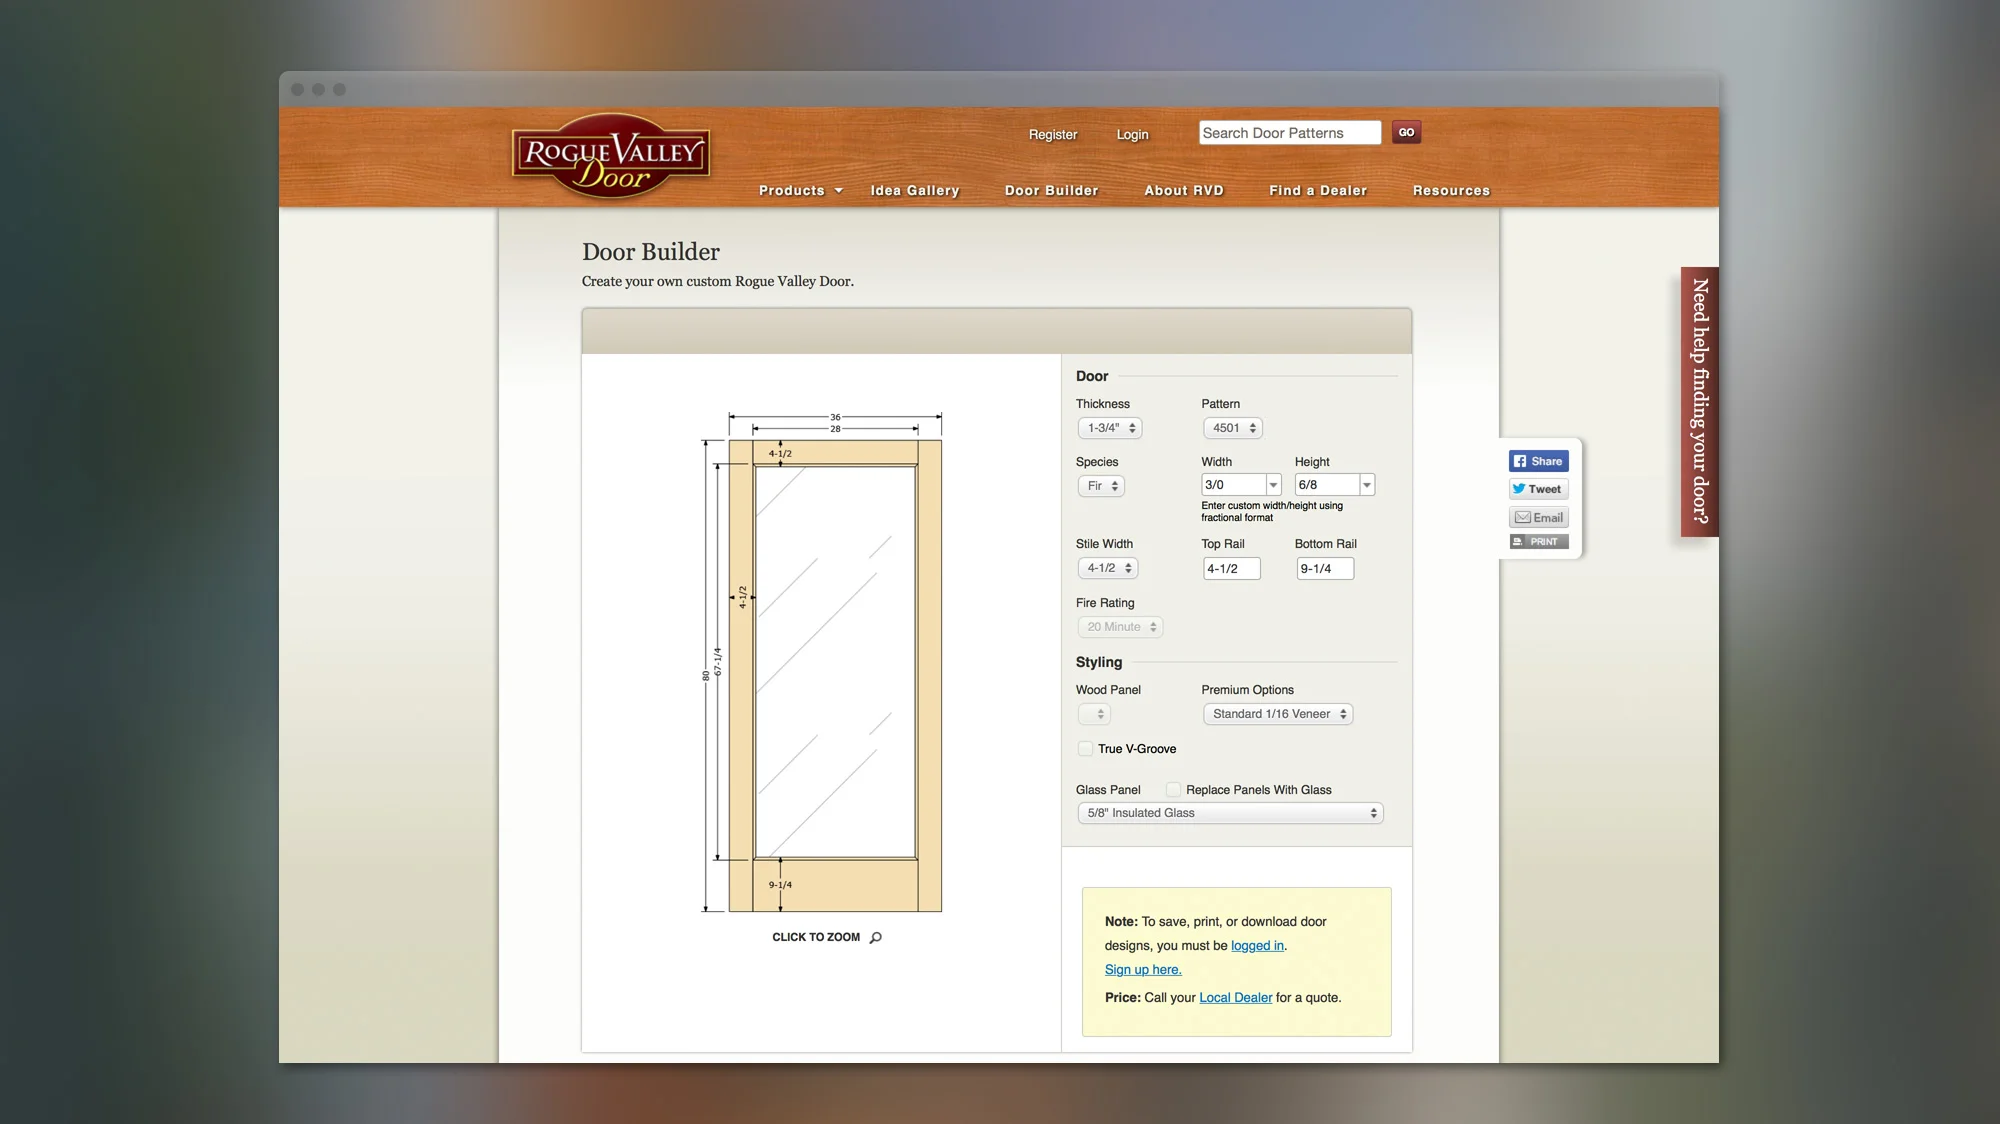
Task: Expand the Width combo box arrow
Action: click(x=1273, y=485)
